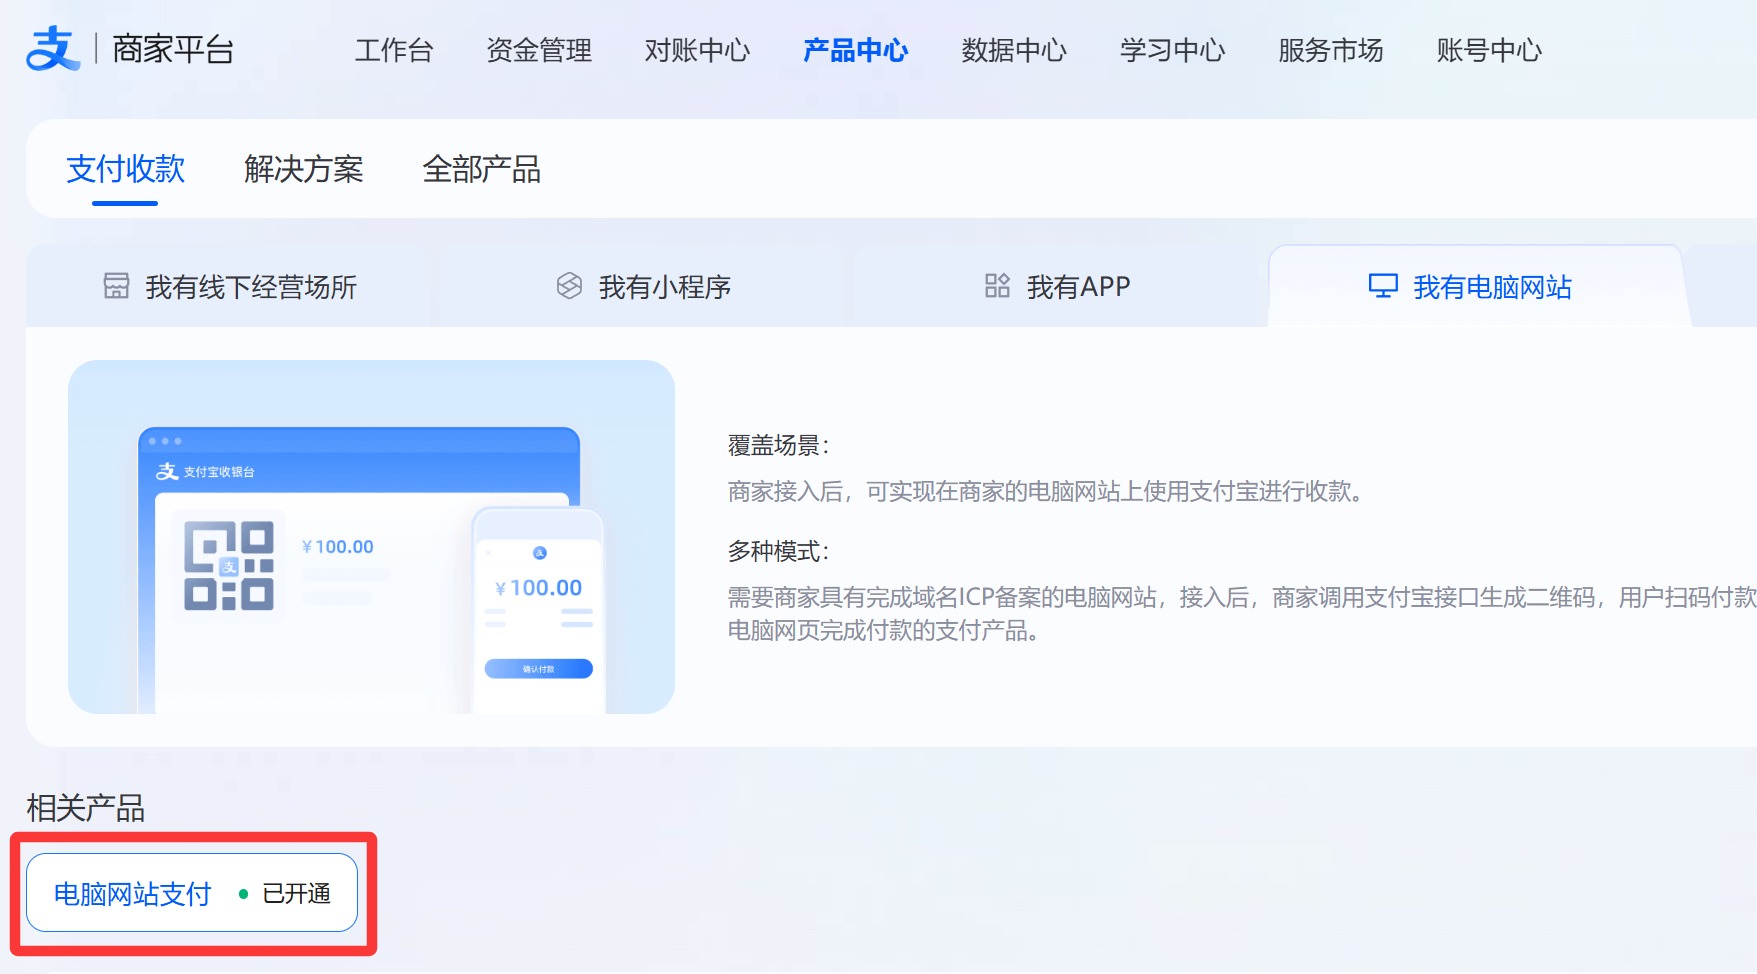Image resolution: width=1757 pixels, height=974 pixels.
Task: Click the APP grid icon
Action: [x=997, y=286]
